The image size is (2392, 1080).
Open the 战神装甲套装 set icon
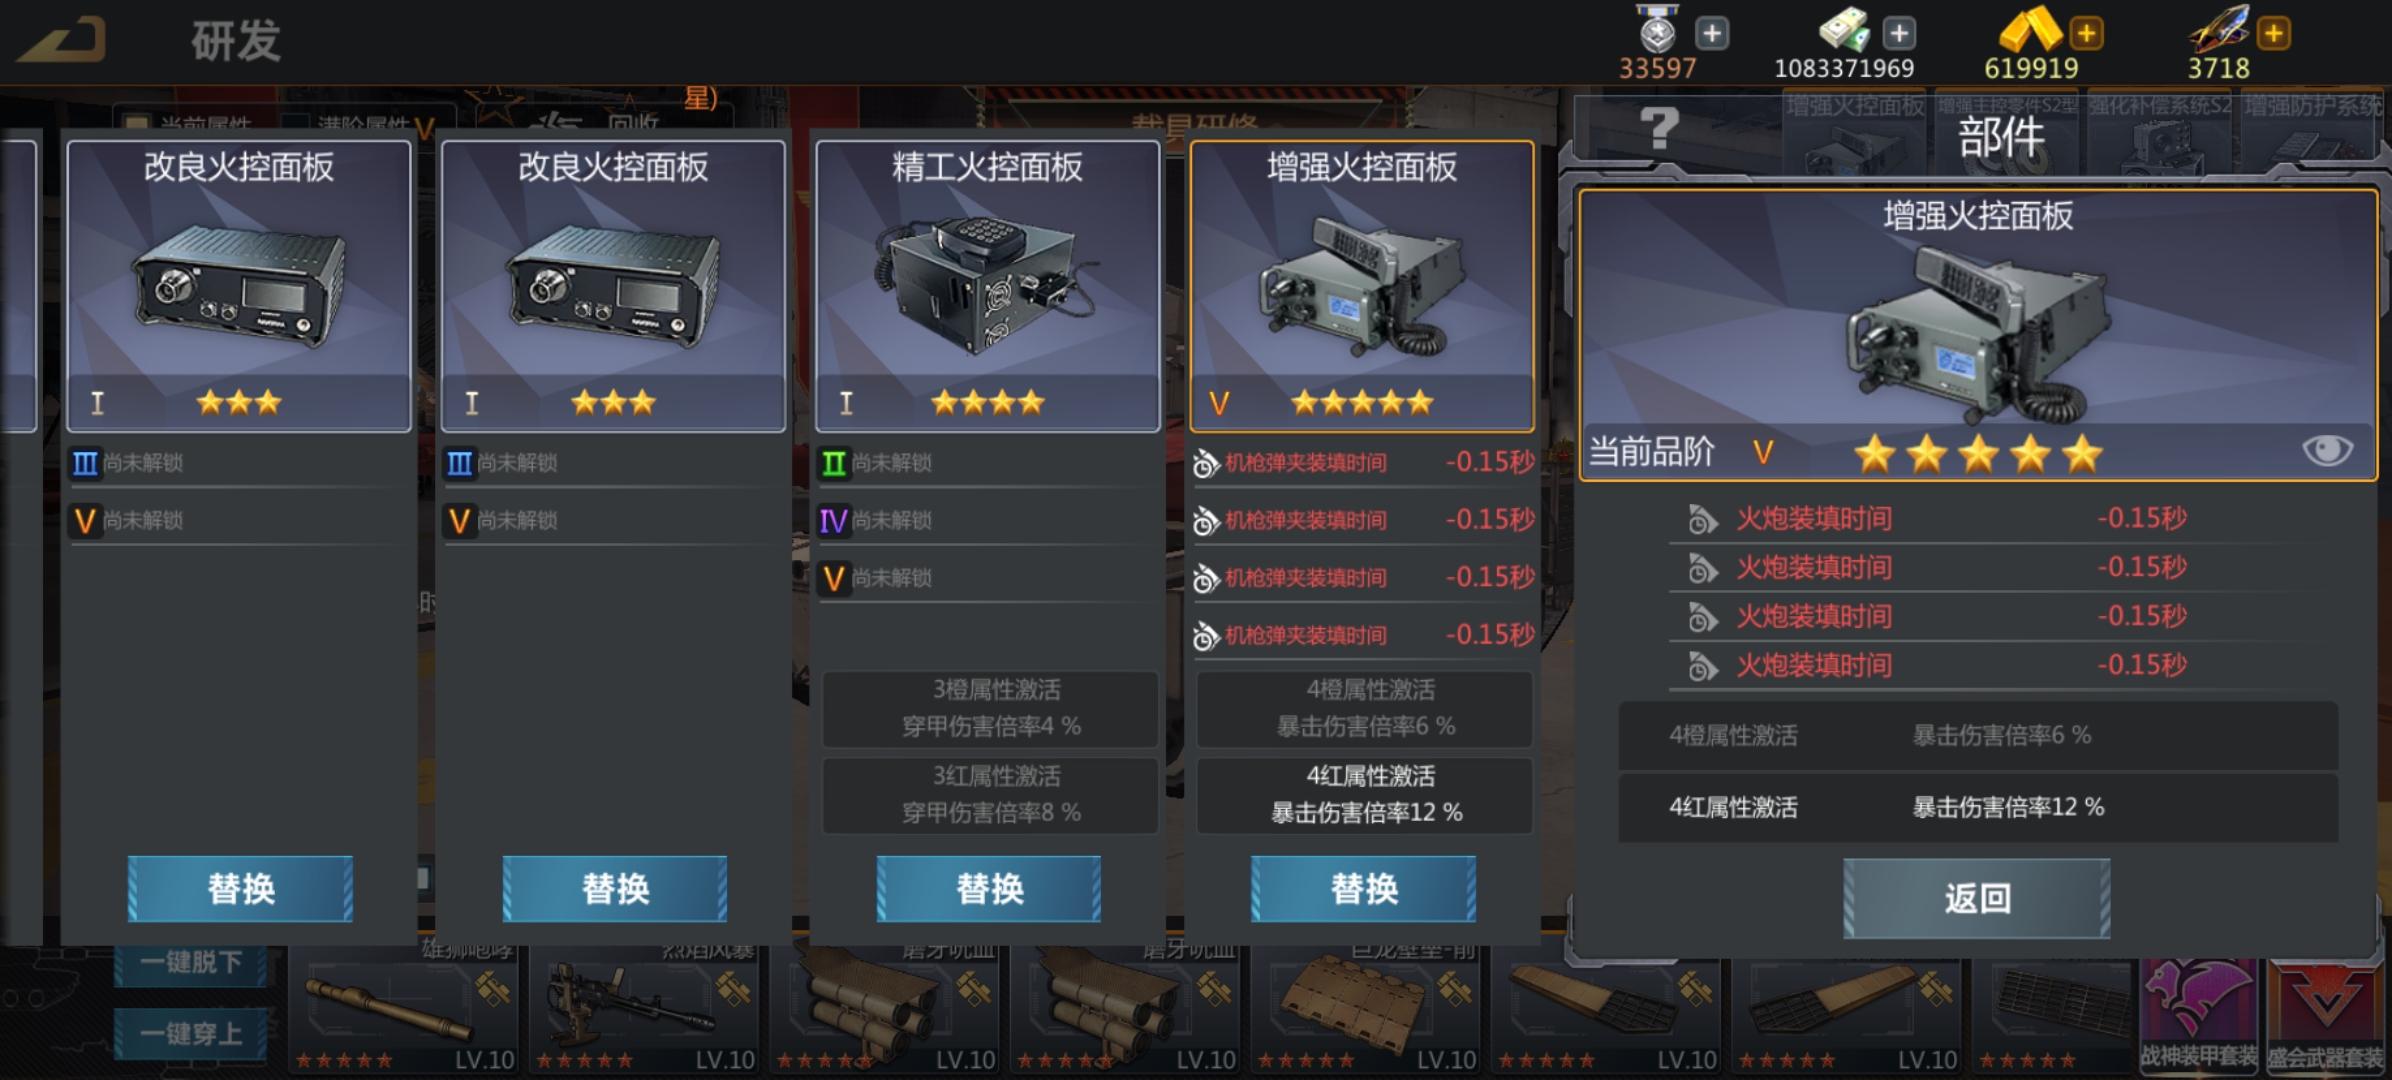[2199, 1016]
